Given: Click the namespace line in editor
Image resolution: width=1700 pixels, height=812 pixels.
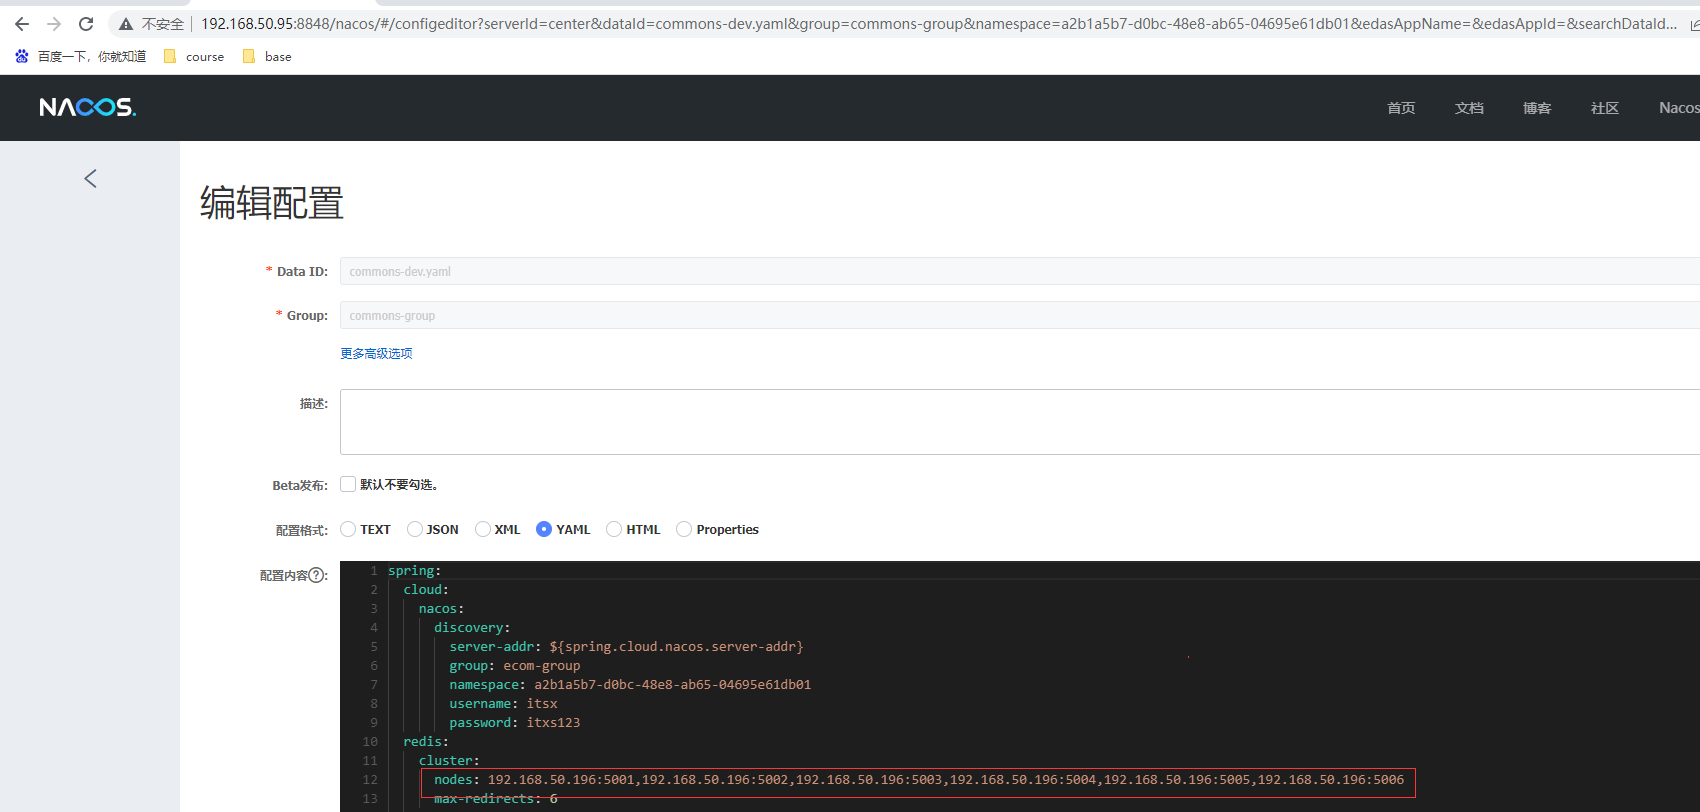Looking at the screenshot, I should pyautogui.click(x=630, y=685).
